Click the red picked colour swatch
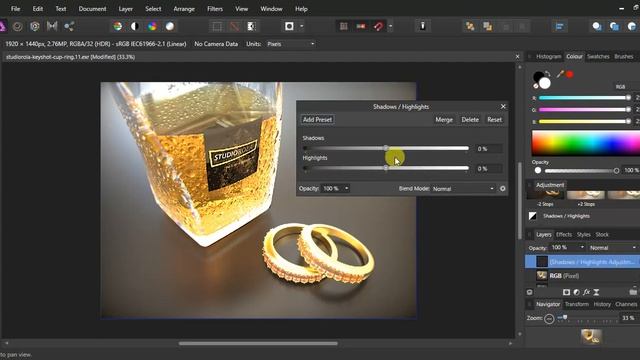The height and width of the screenshot is (360, 640). click(x=570, y=74)
